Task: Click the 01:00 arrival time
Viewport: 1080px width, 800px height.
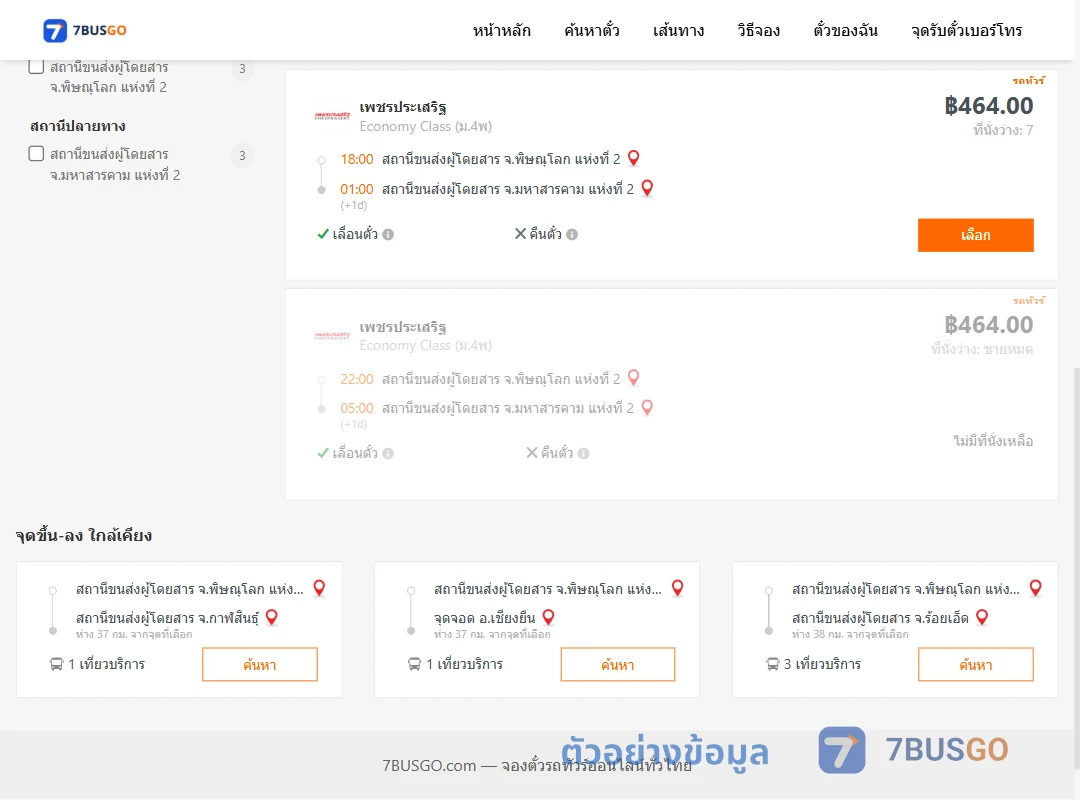Action: point(357,189)
